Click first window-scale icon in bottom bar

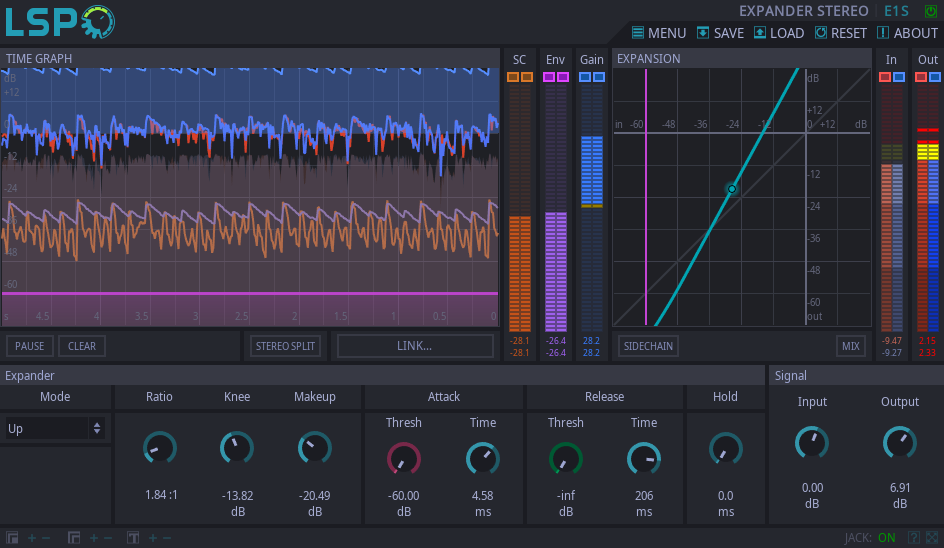tap(12, 538)
